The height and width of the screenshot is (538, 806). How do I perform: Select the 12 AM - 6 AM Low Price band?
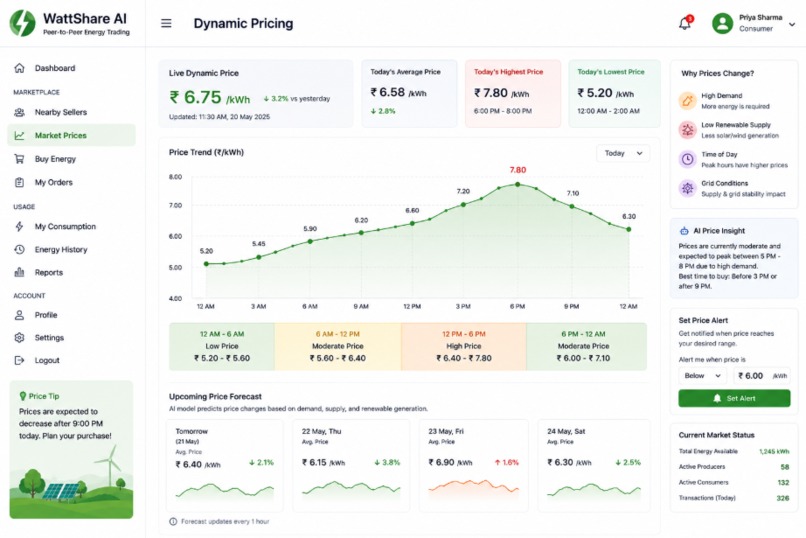pyautogui.click(x=222, y=346)
